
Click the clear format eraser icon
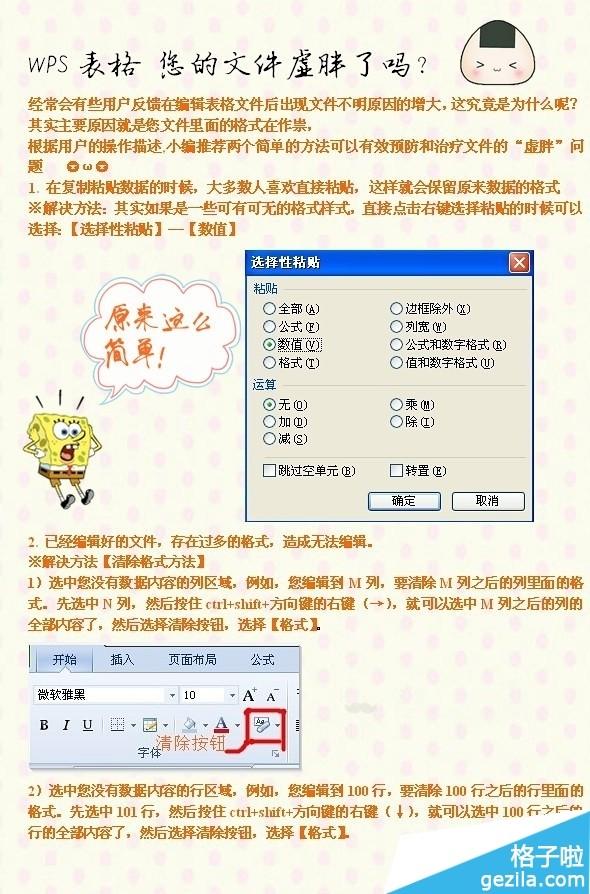[261, 724]
